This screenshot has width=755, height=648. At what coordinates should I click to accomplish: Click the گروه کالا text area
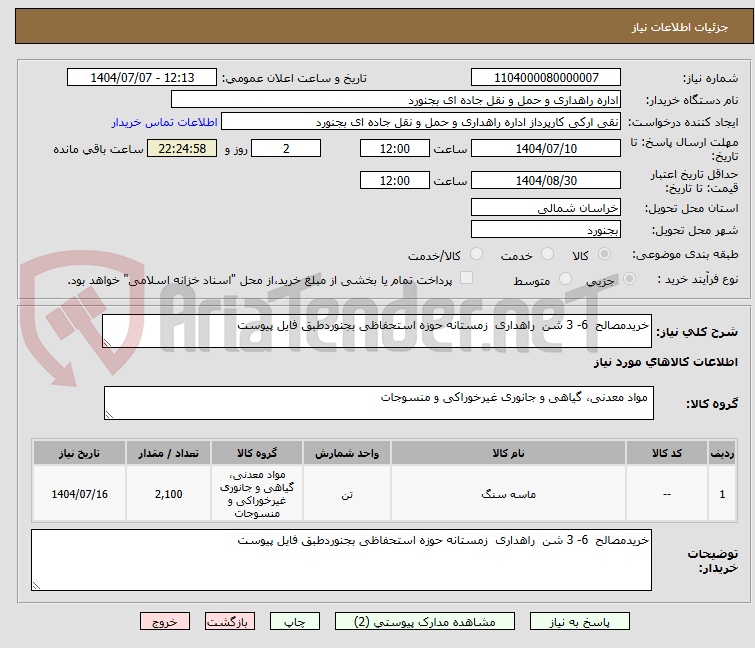coord(378,403)
